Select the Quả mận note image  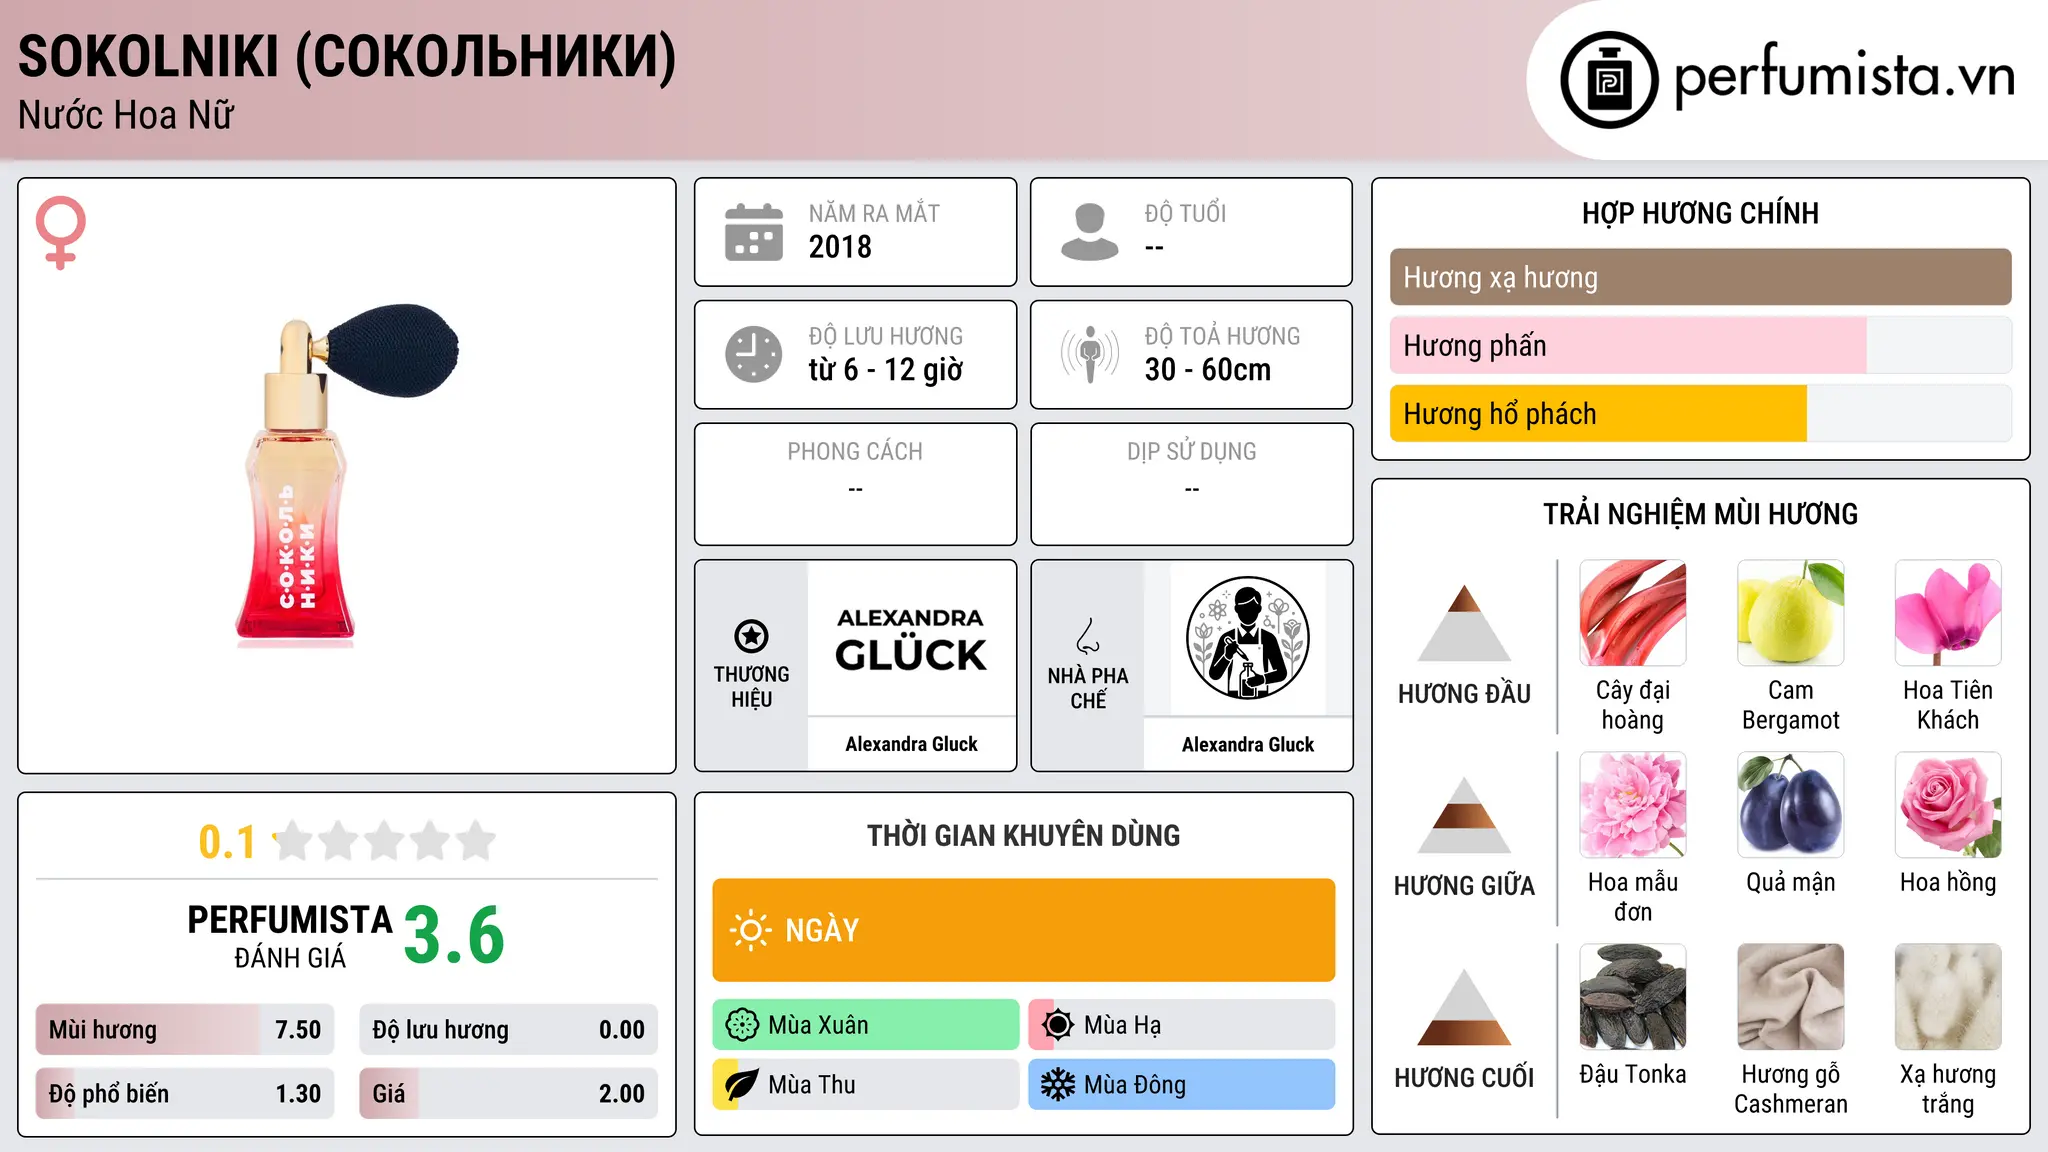(x=1791, y=805)
